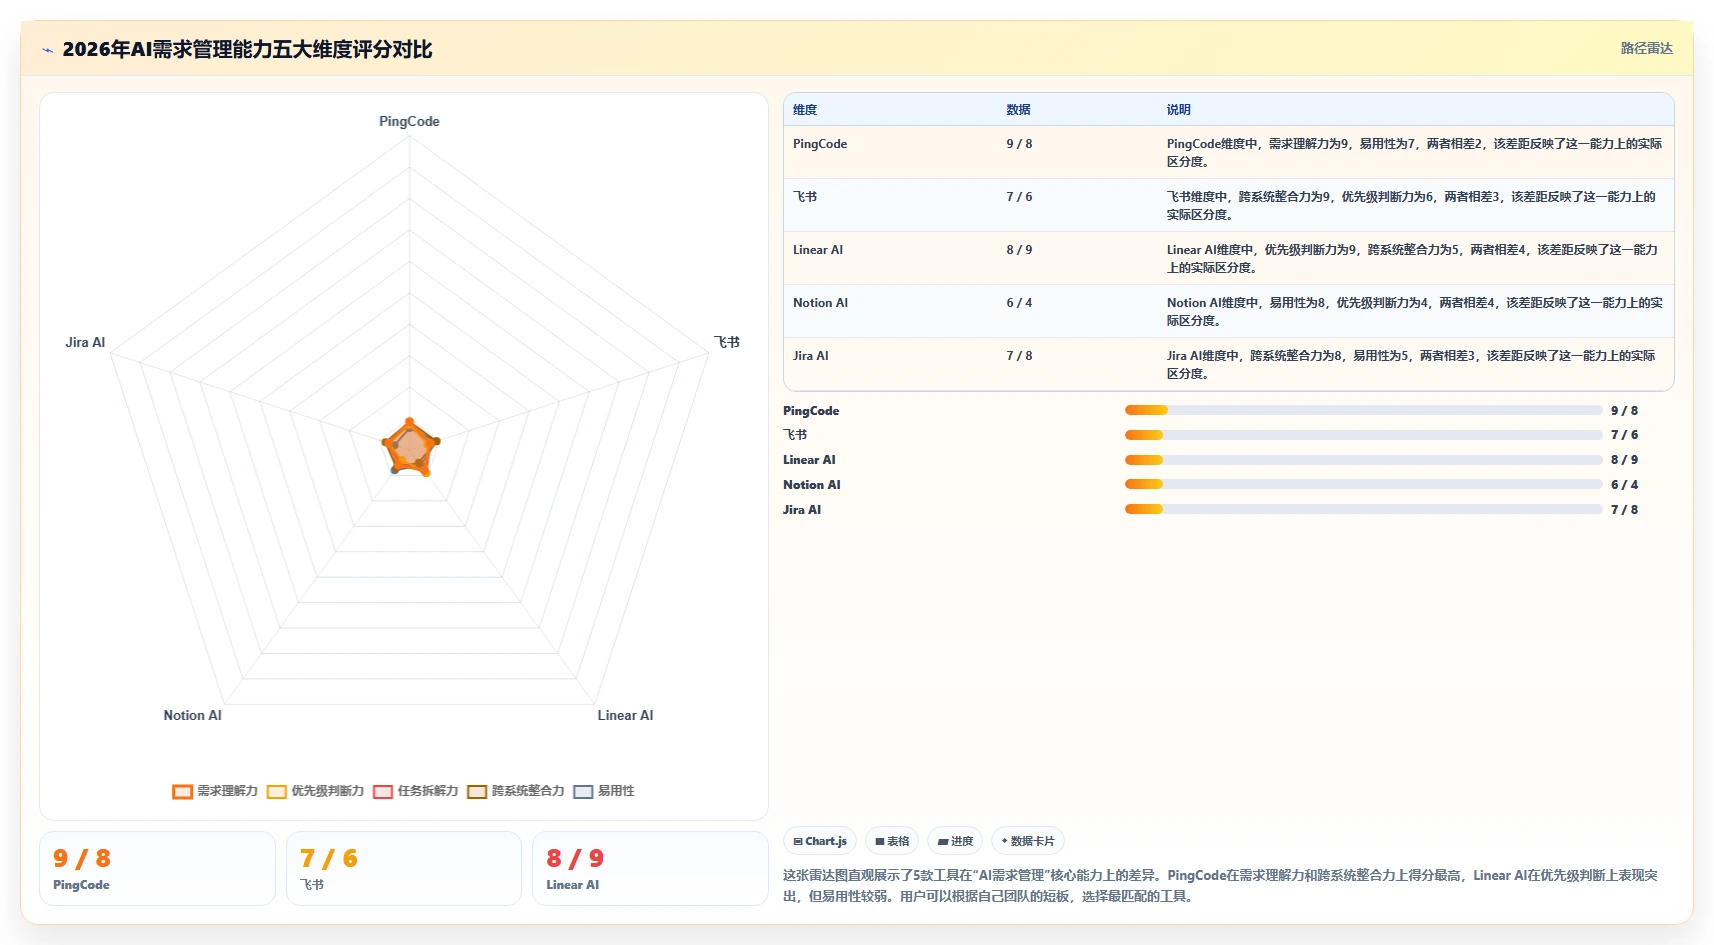Click the 飞书 axis label on the radar
The width and height of the screenshot is (1714, 945).
(727, 342)
